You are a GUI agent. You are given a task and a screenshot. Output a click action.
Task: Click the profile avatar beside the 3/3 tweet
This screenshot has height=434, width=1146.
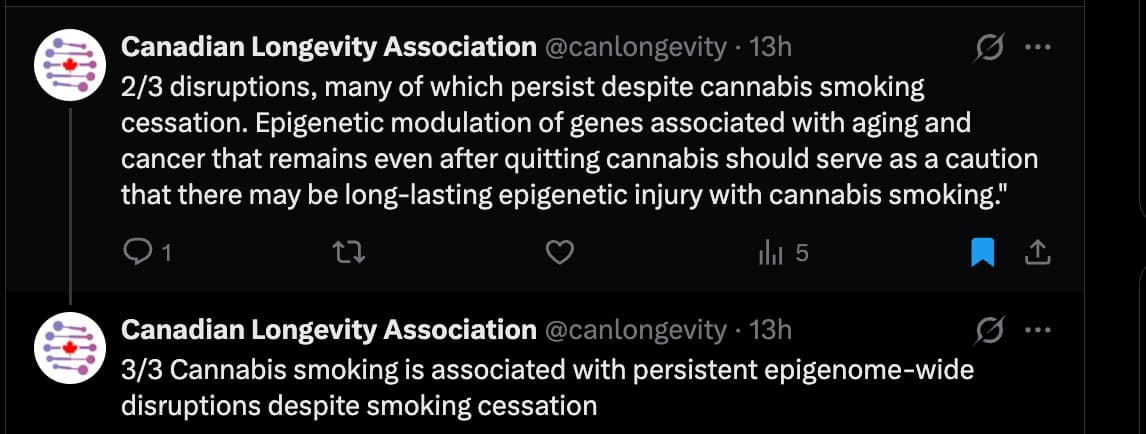(71, 346)
